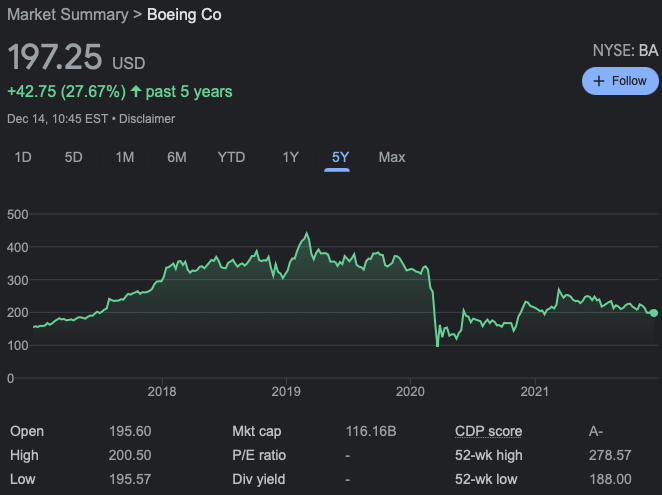Click the plus icon in Follow button
Image resolution: width=662 pixels, height=495 pixels.
(599, 81)
